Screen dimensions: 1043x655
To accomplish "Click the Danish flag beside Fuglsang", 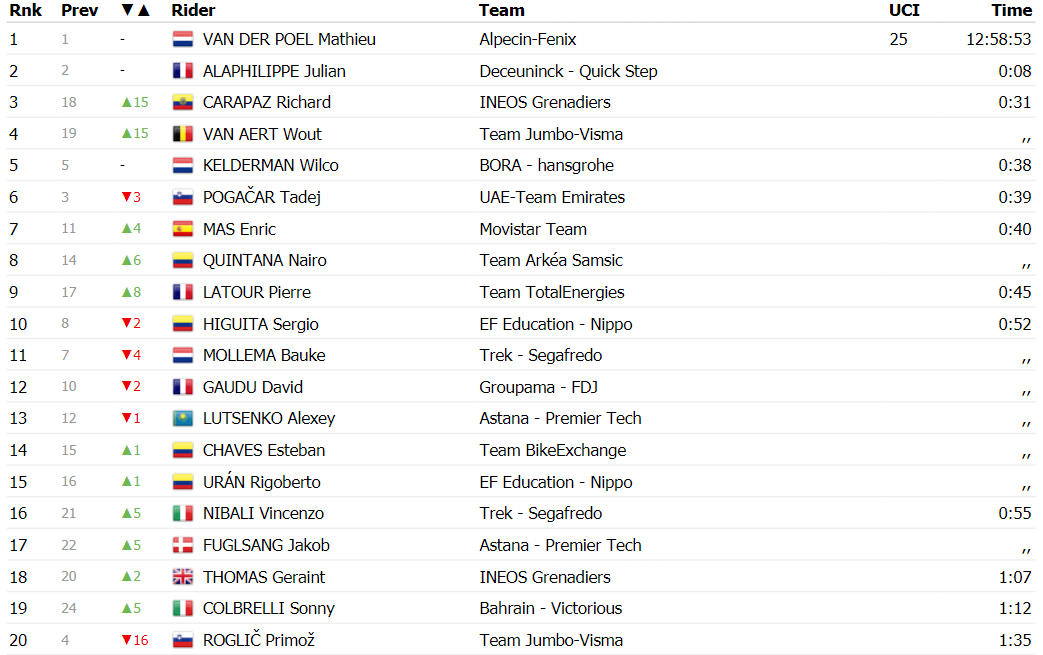I will pos(183,545).
